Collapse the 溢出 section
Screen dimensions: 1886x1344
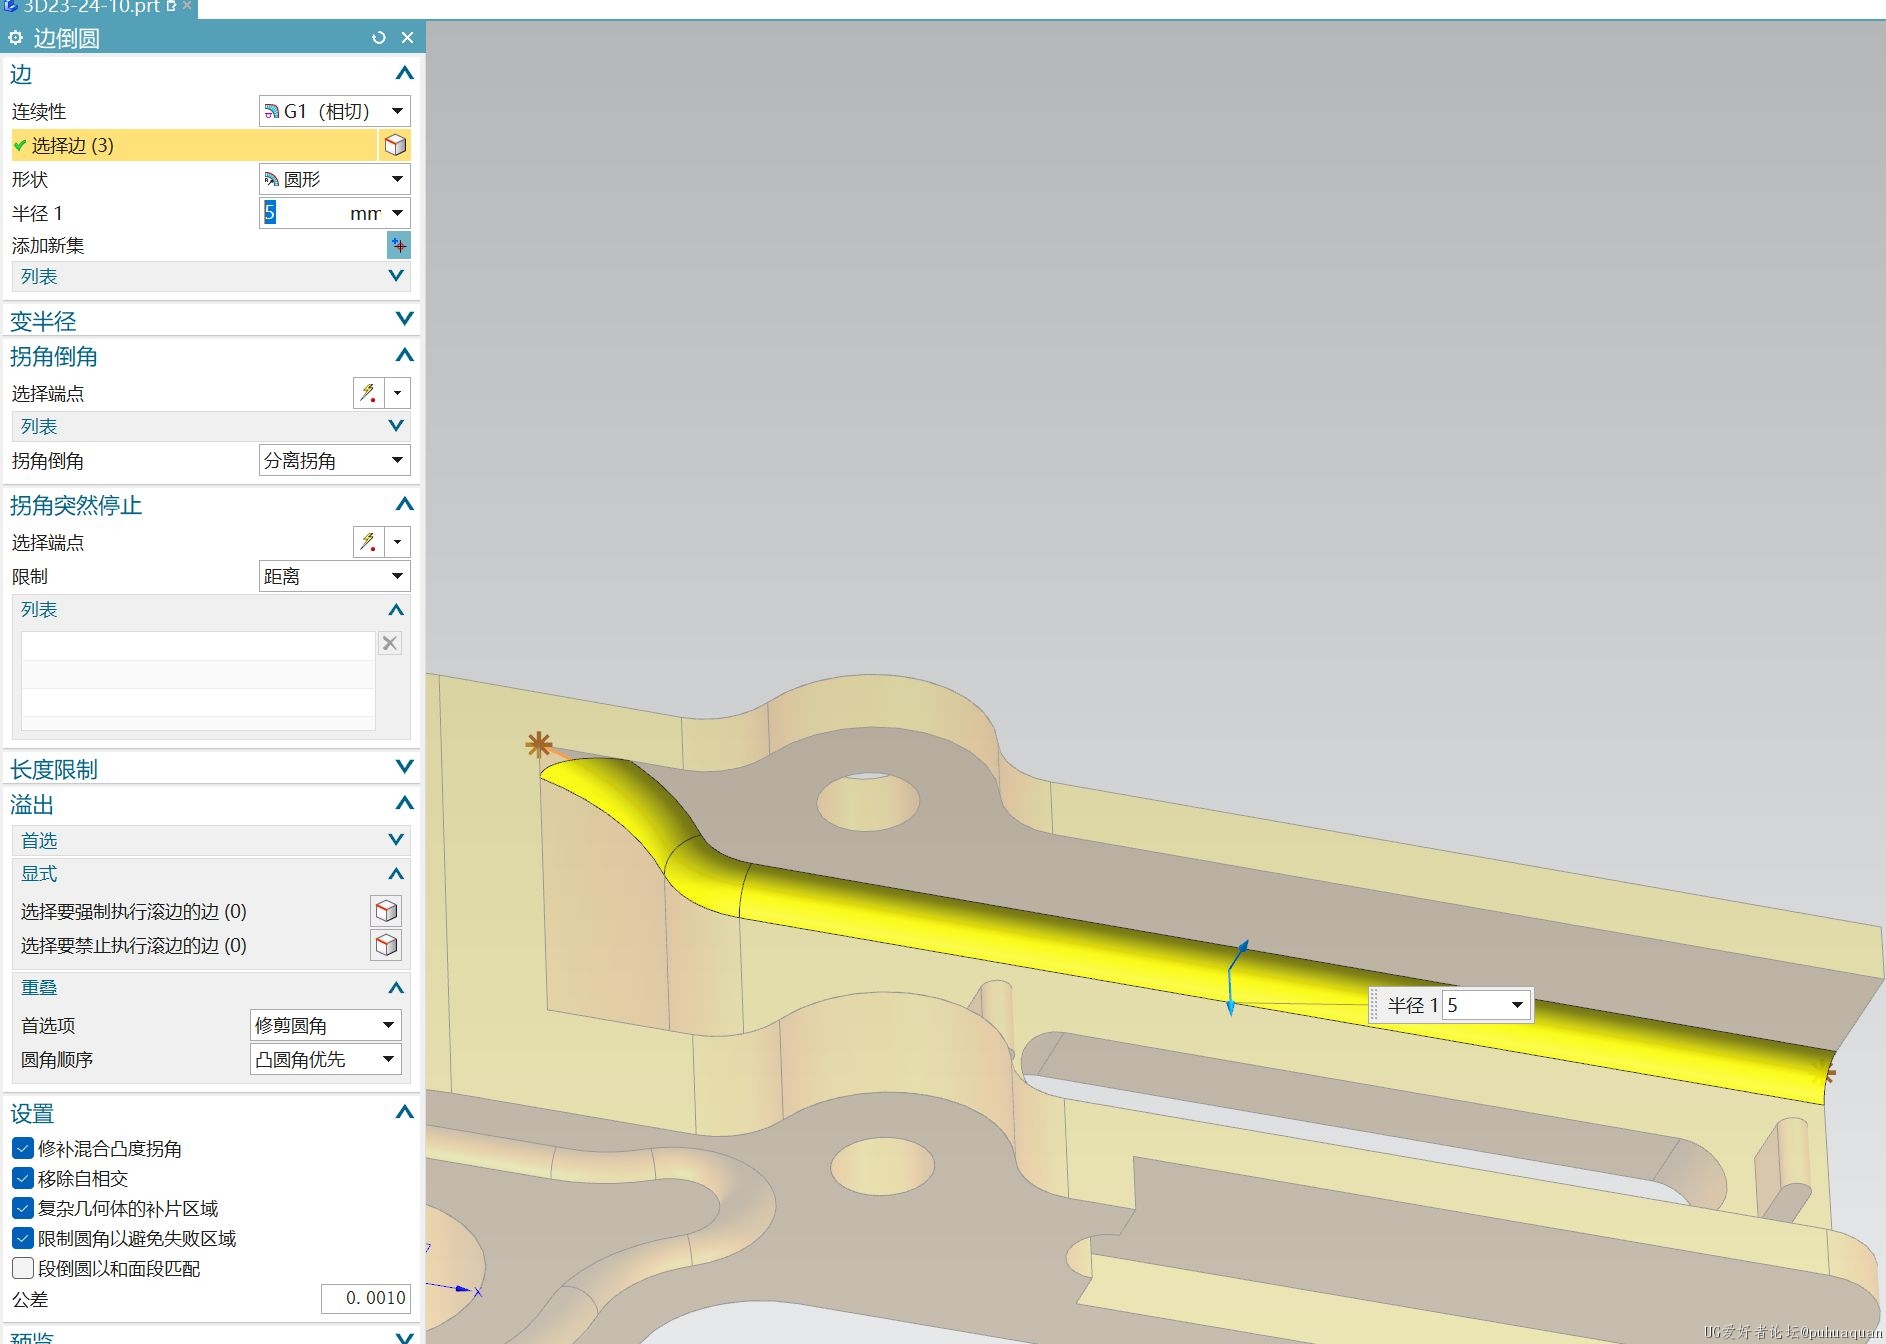point(404,803)
